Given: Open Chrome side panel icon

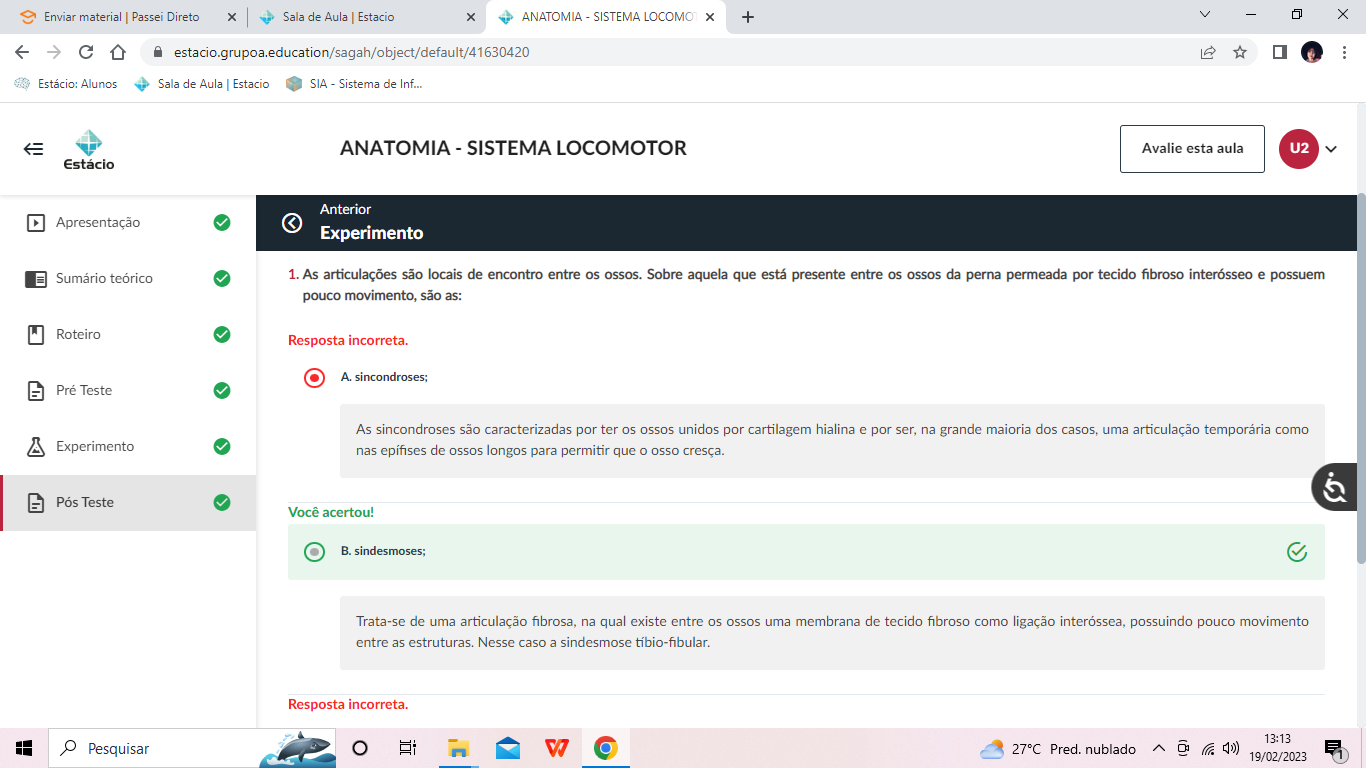Looking at the screenshot, I should pyautogui.click(x=1279, y=52).
